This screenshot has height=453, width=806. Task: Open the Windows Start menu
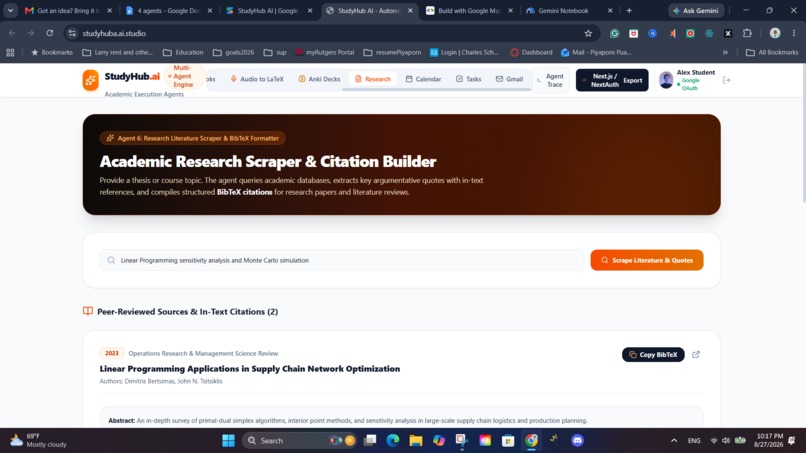coord(228,441)
